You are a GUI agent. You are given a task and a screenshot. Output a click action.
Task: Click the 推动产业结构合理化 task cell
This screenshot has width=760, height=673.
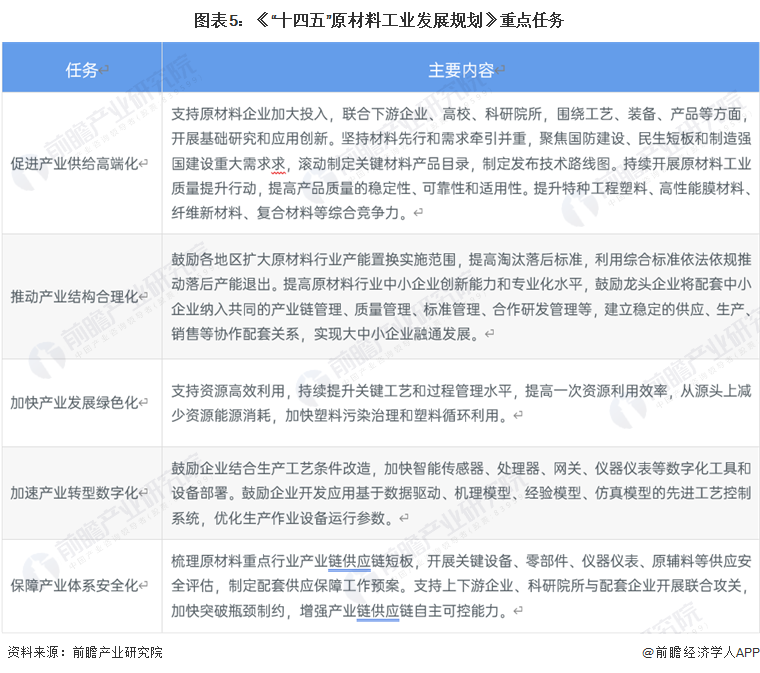(82, 297)
